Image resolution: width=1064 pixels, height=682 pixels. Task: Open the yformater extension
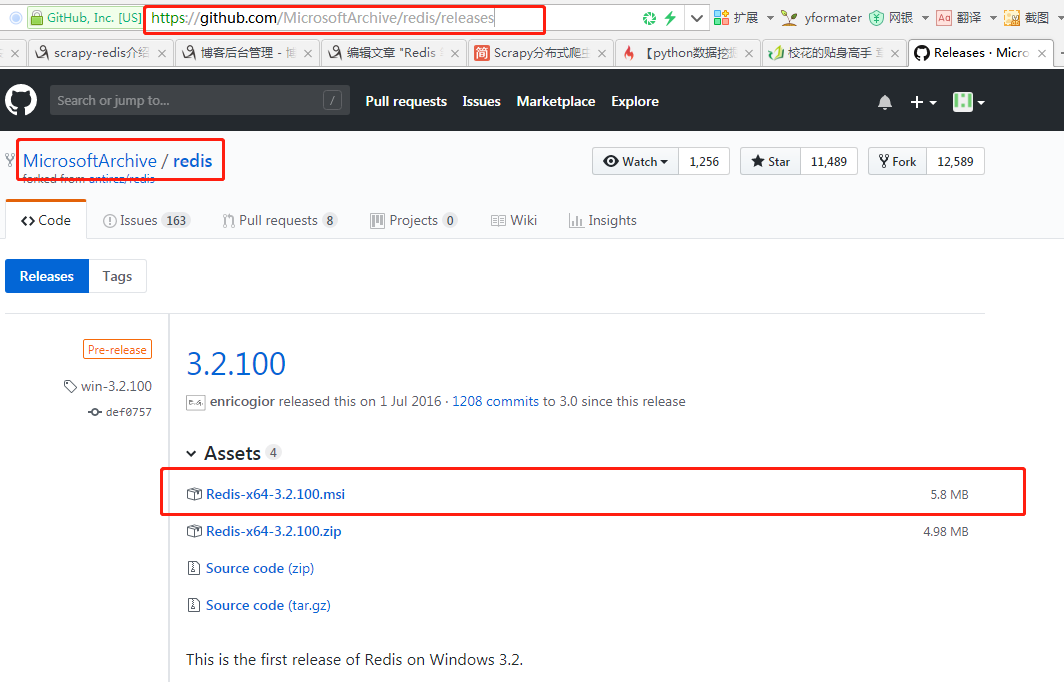821,18
